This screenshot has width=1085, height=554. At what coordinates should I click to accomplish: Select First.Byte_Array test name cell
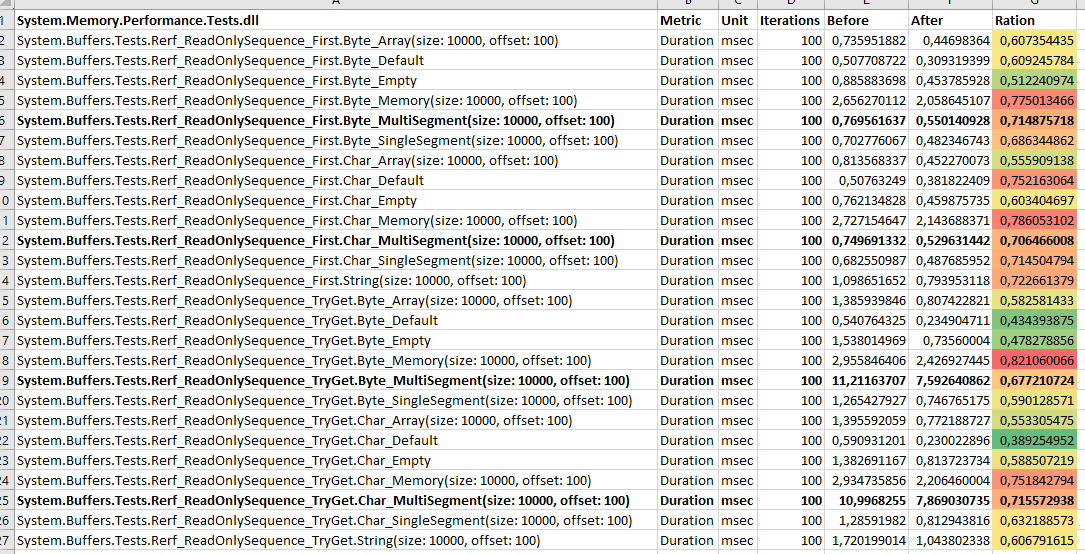pyautogui.click(x=336, y=40)
